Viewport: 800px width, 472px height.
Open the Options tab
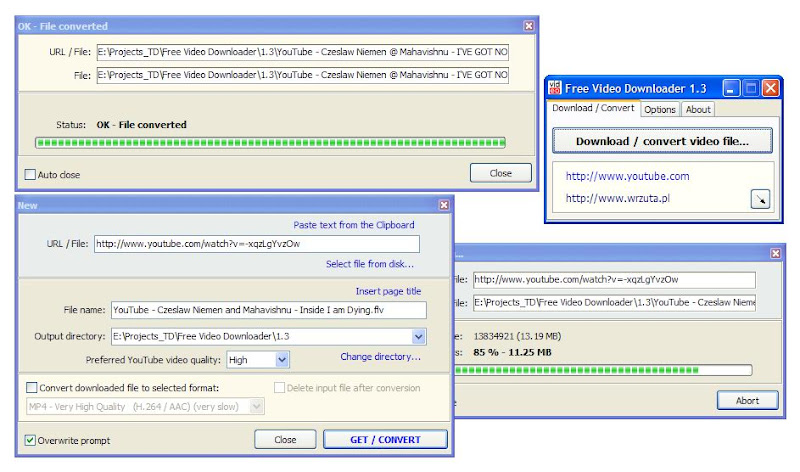coord(660,109)
